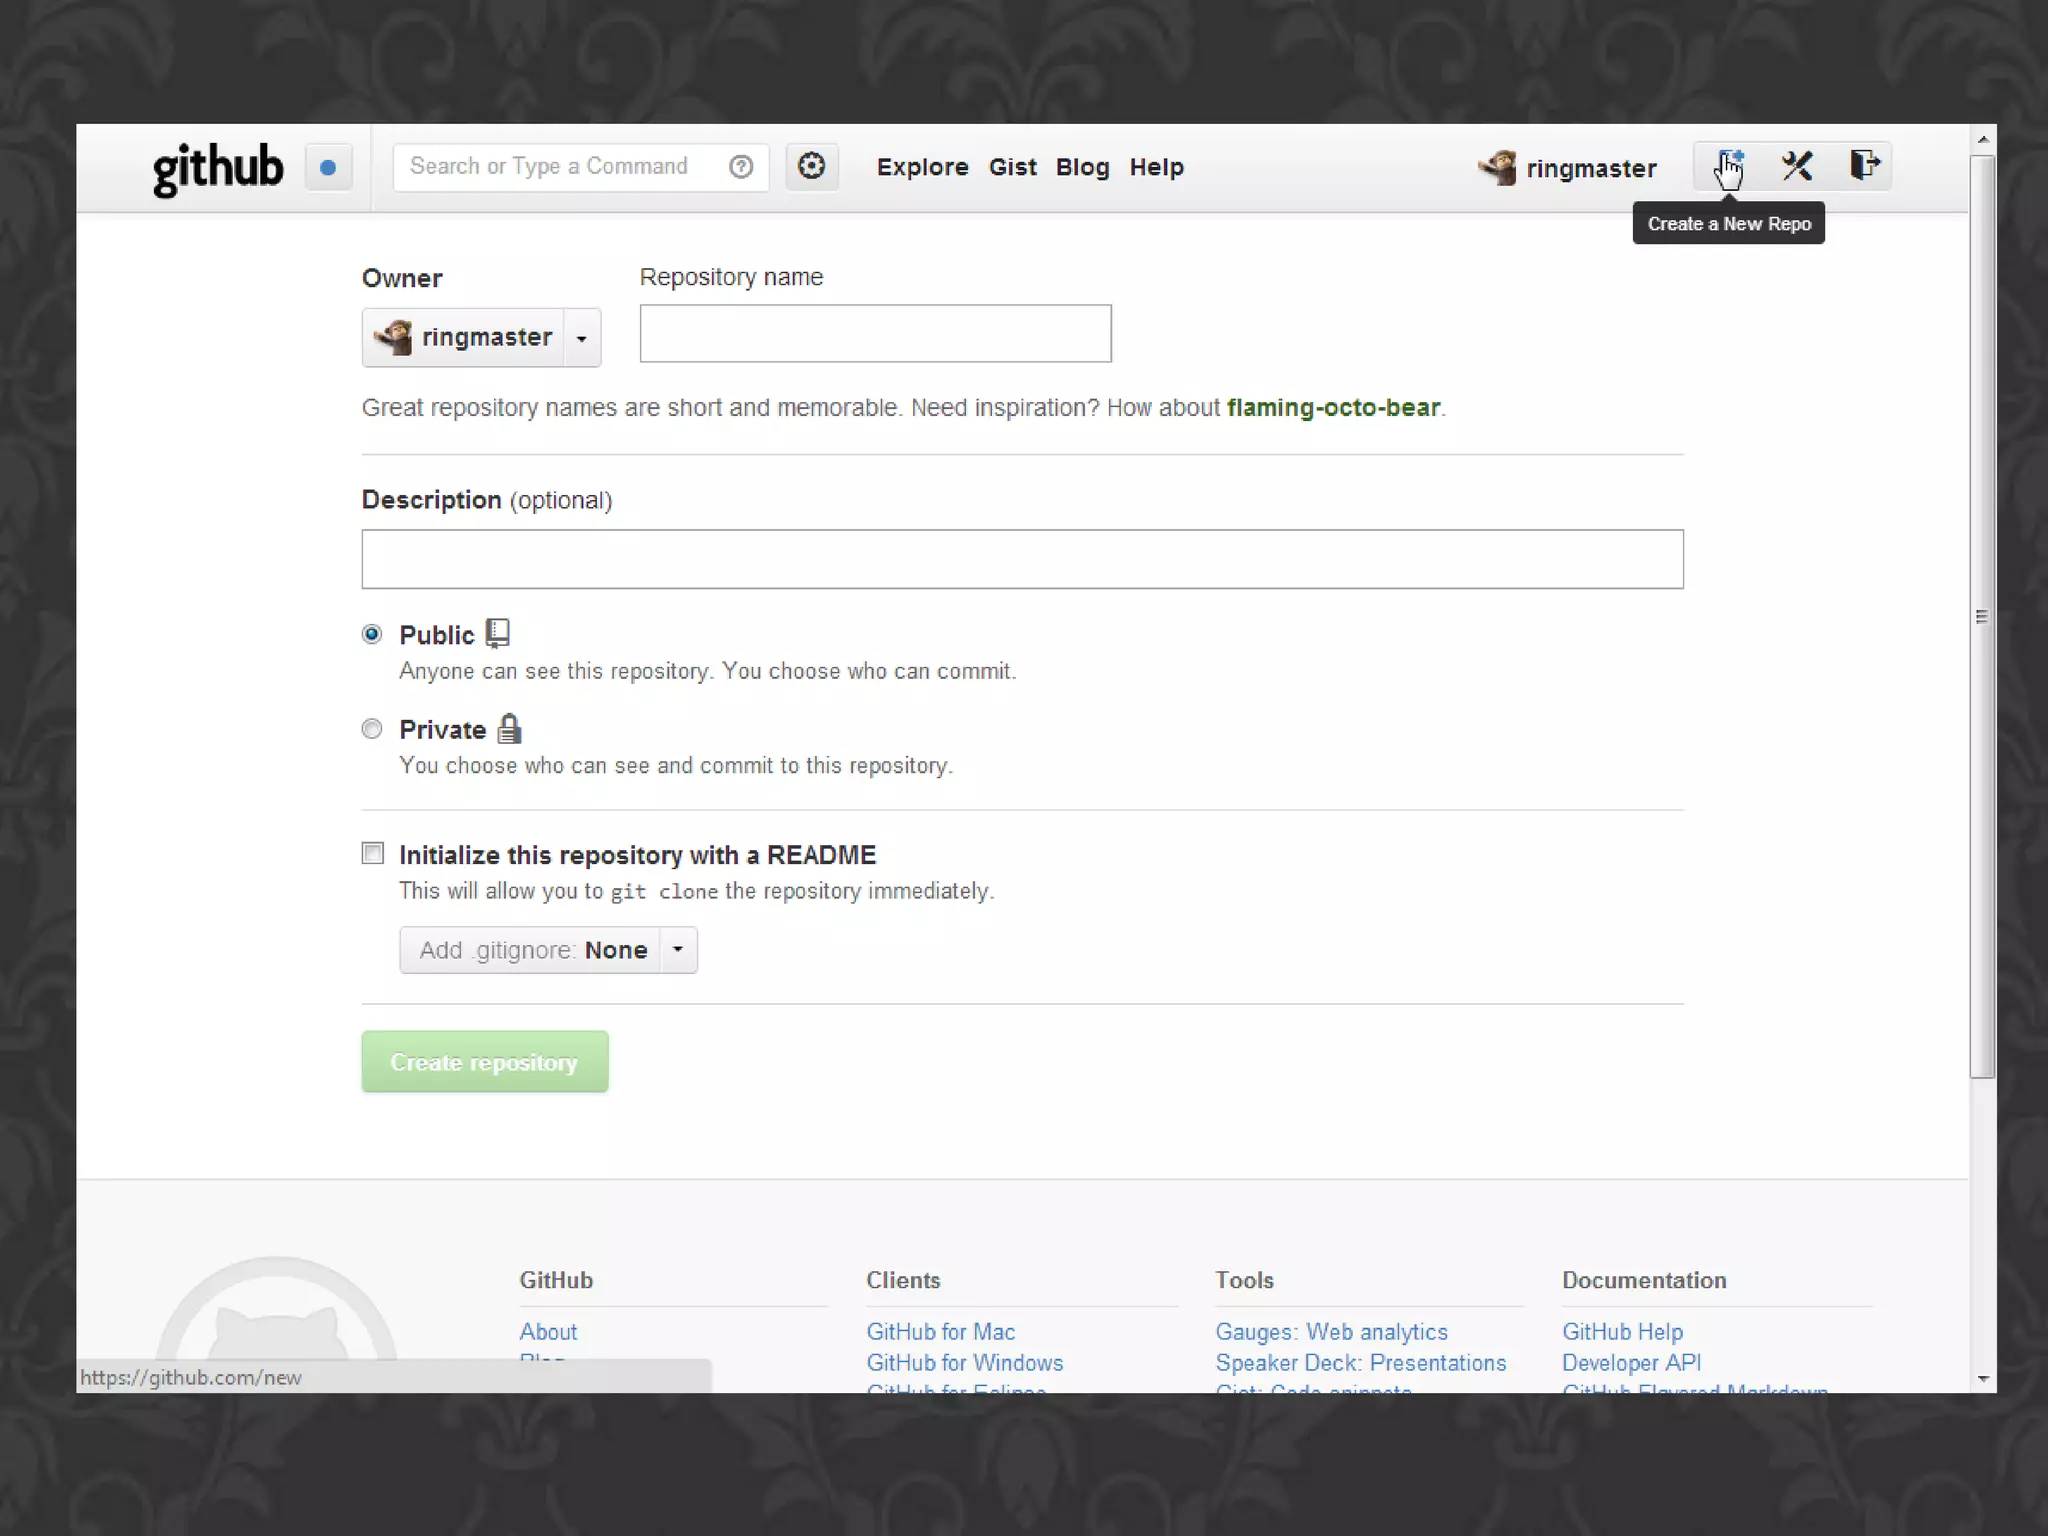The height and width of the screenshot is (1536, 2048).
Task: Click the search help question icon
Action: (741, 167)
